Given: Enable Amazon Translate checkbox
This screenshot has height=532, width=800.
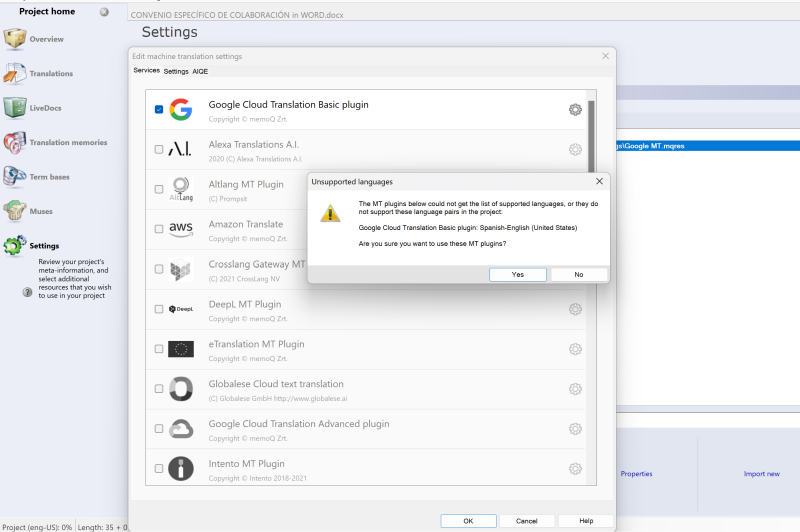Looking at the screenshot, I should 159,229.
